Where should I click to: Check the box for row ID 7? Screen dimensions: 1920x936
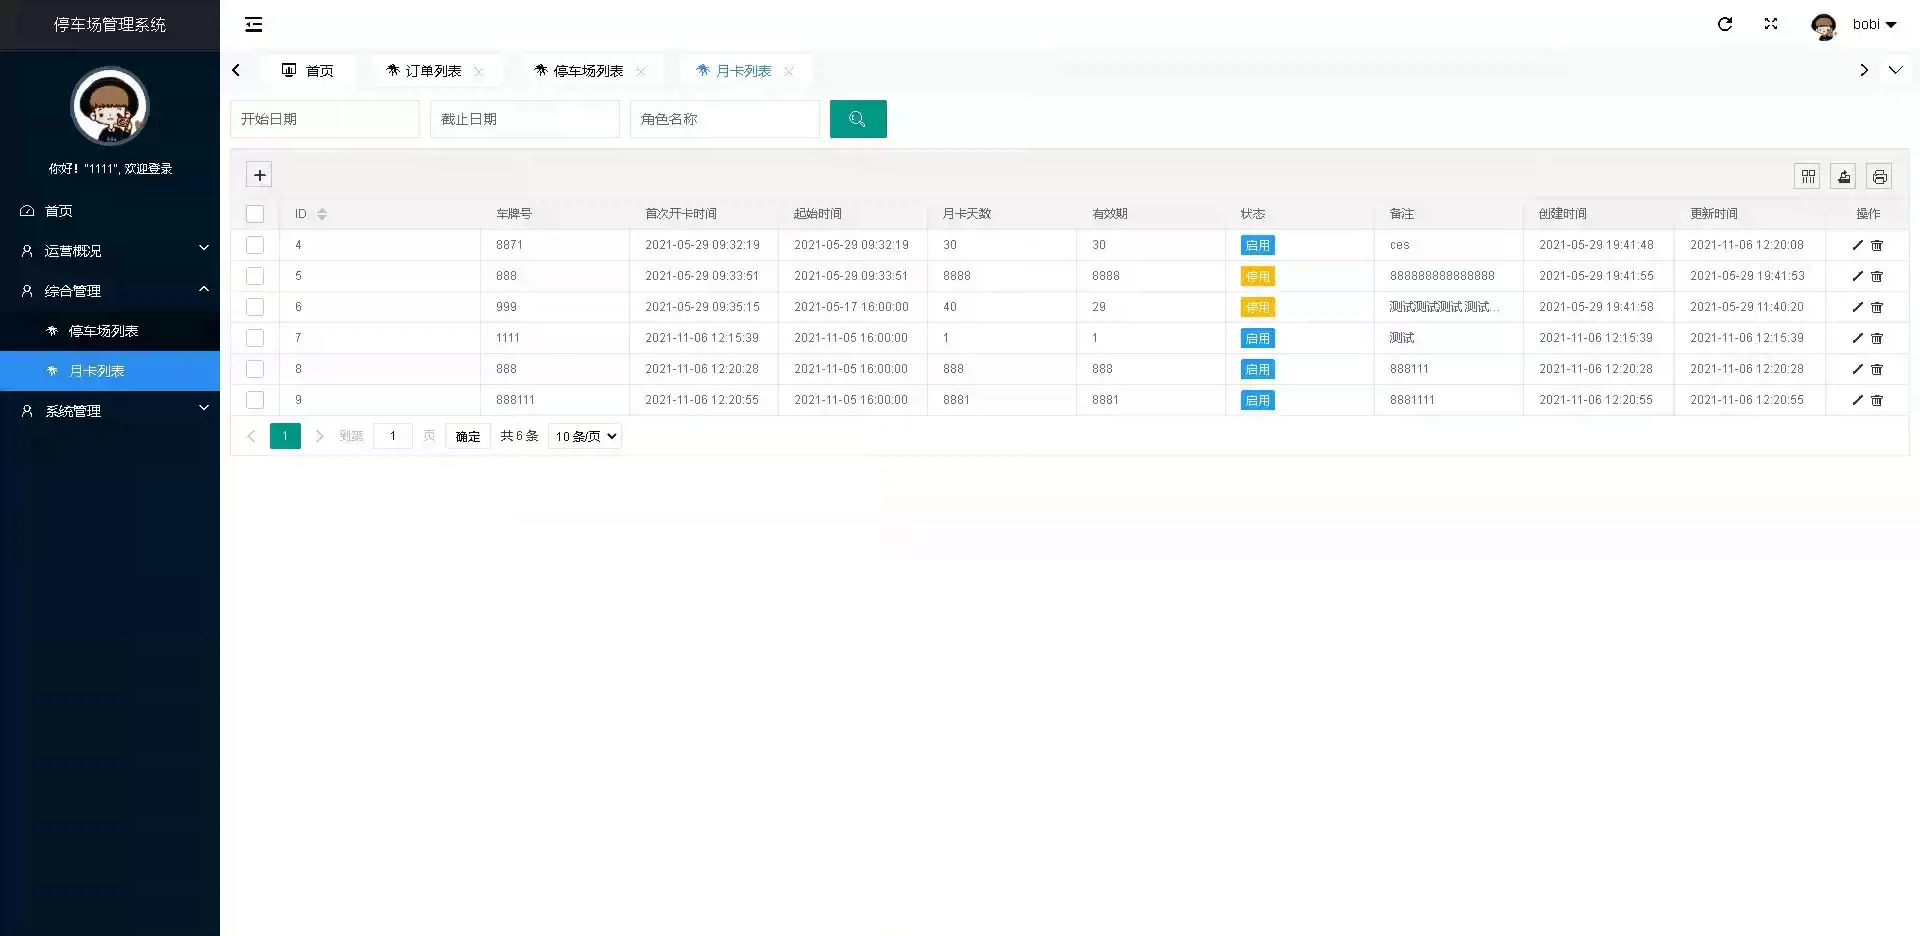coord(255,338)
